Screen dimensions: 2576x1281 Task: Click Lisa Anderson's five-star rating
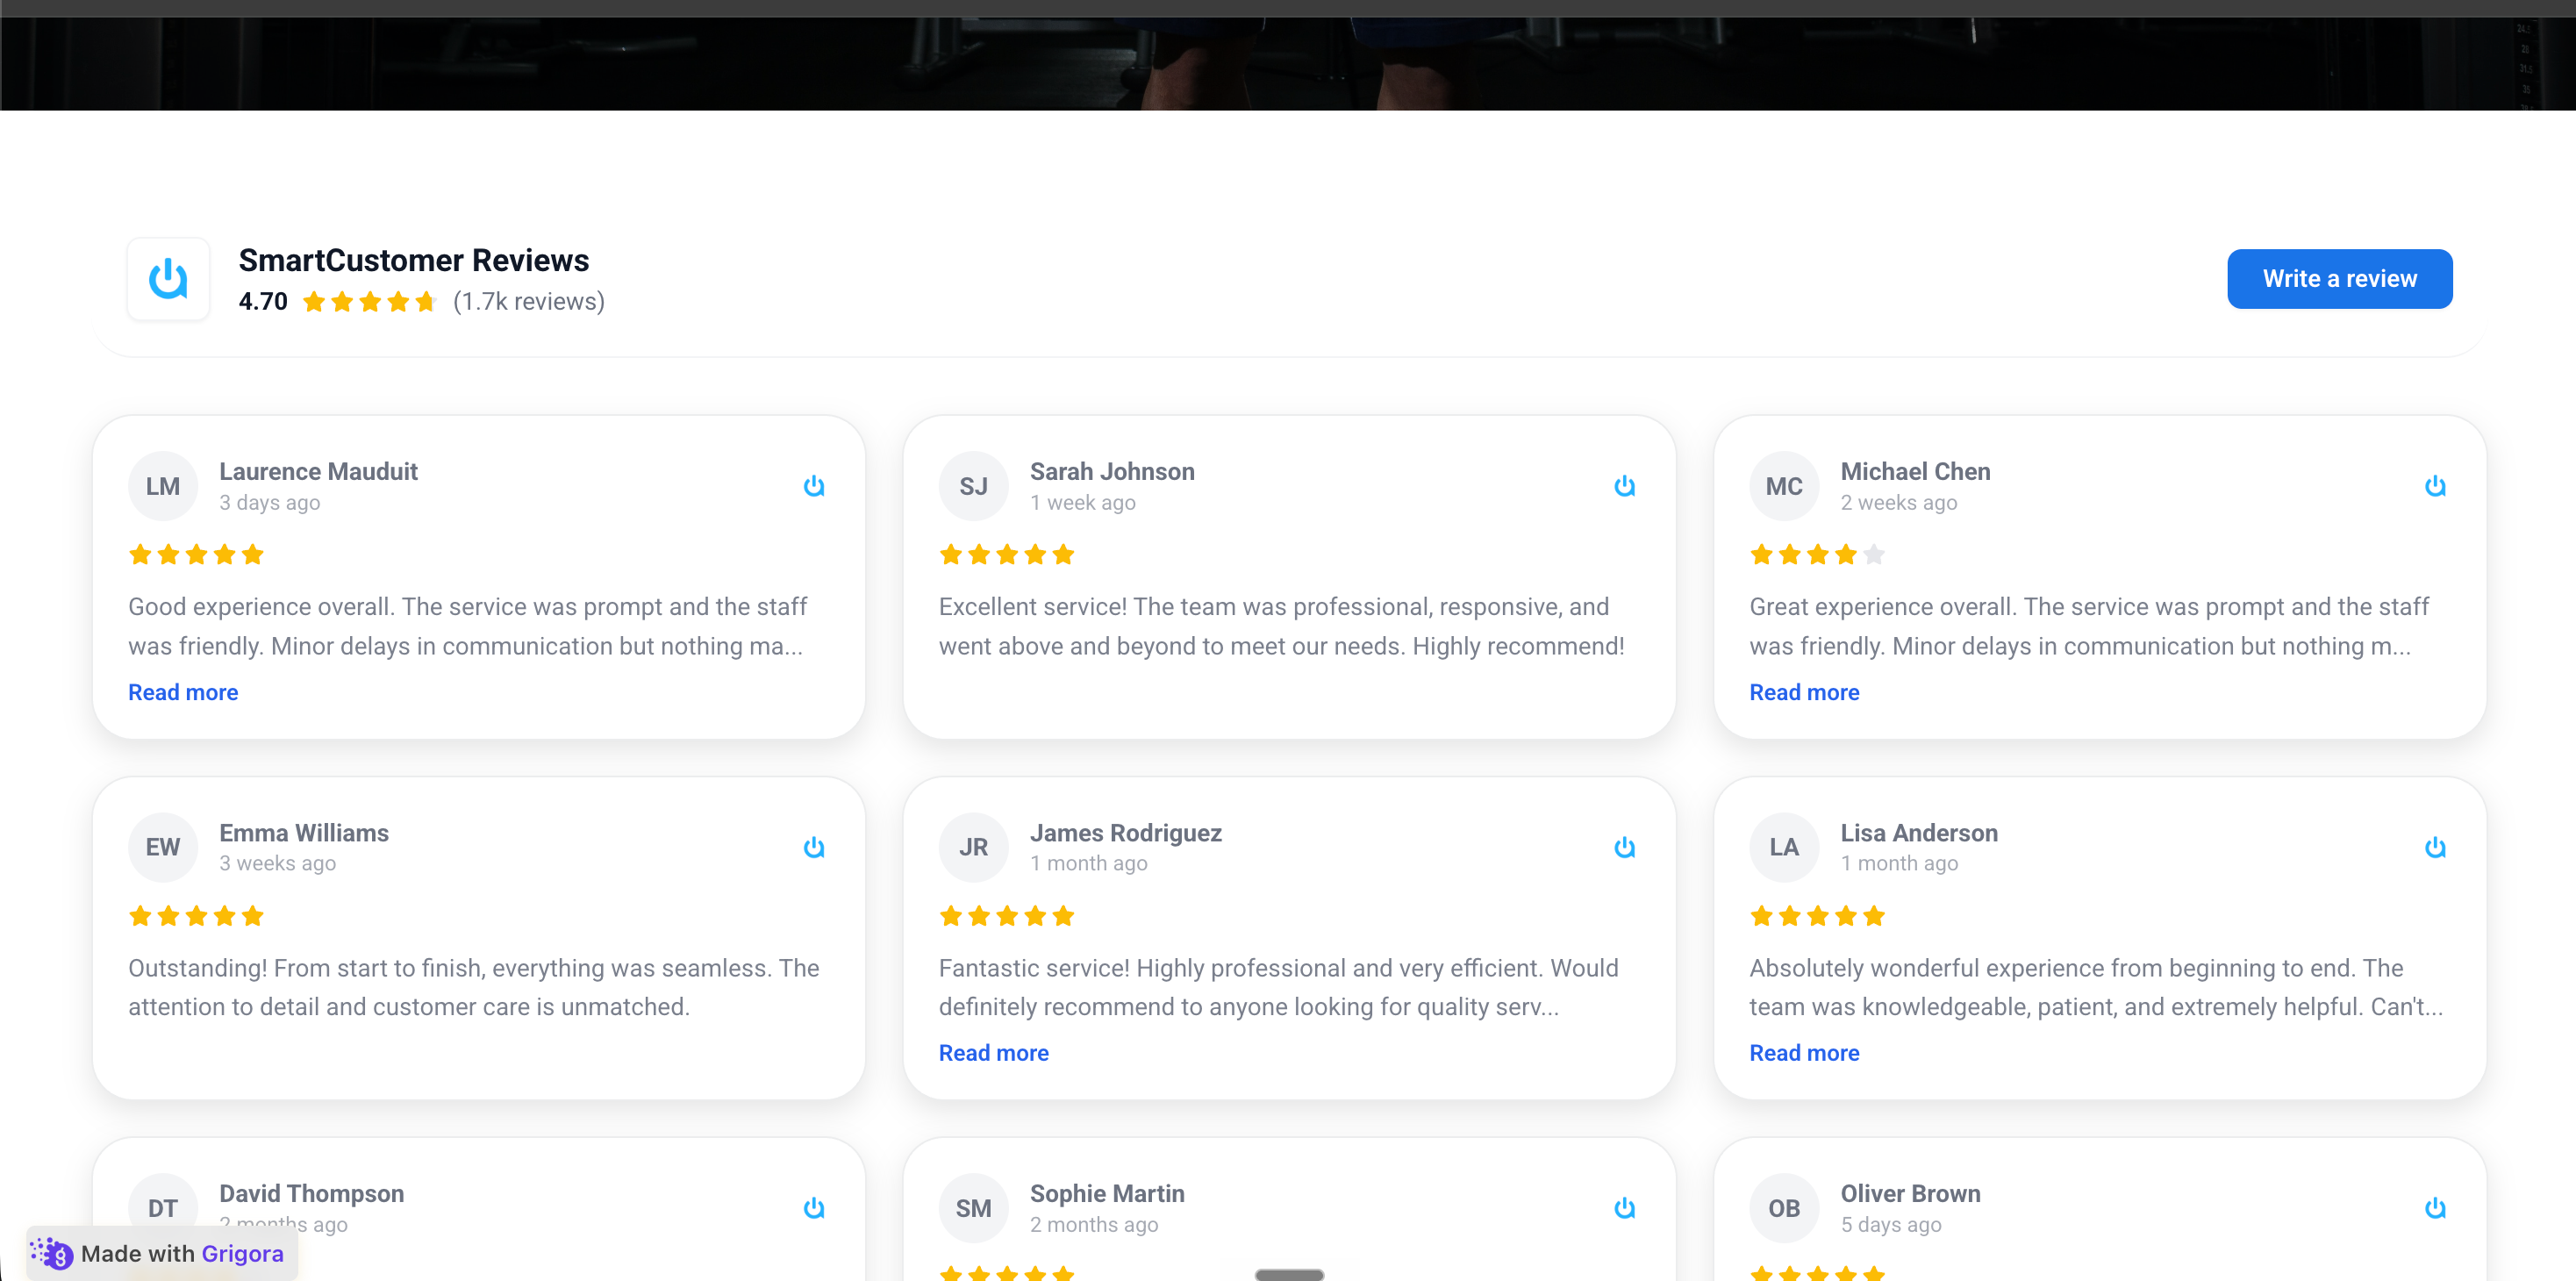[1817, 915]
